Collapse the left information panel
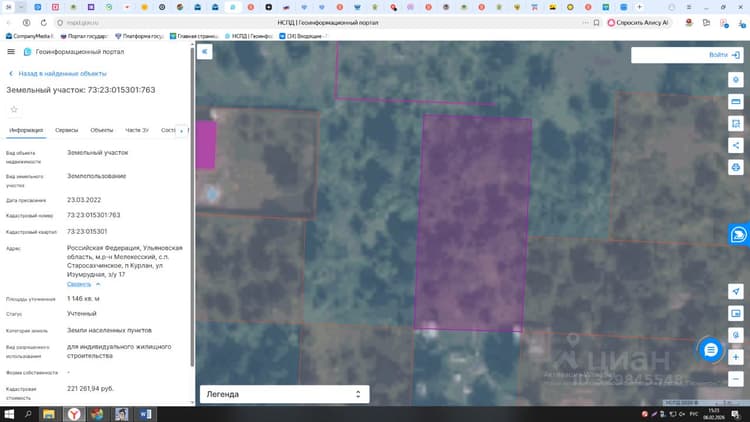This screenshot has width=750, height=422. [205, 52]
